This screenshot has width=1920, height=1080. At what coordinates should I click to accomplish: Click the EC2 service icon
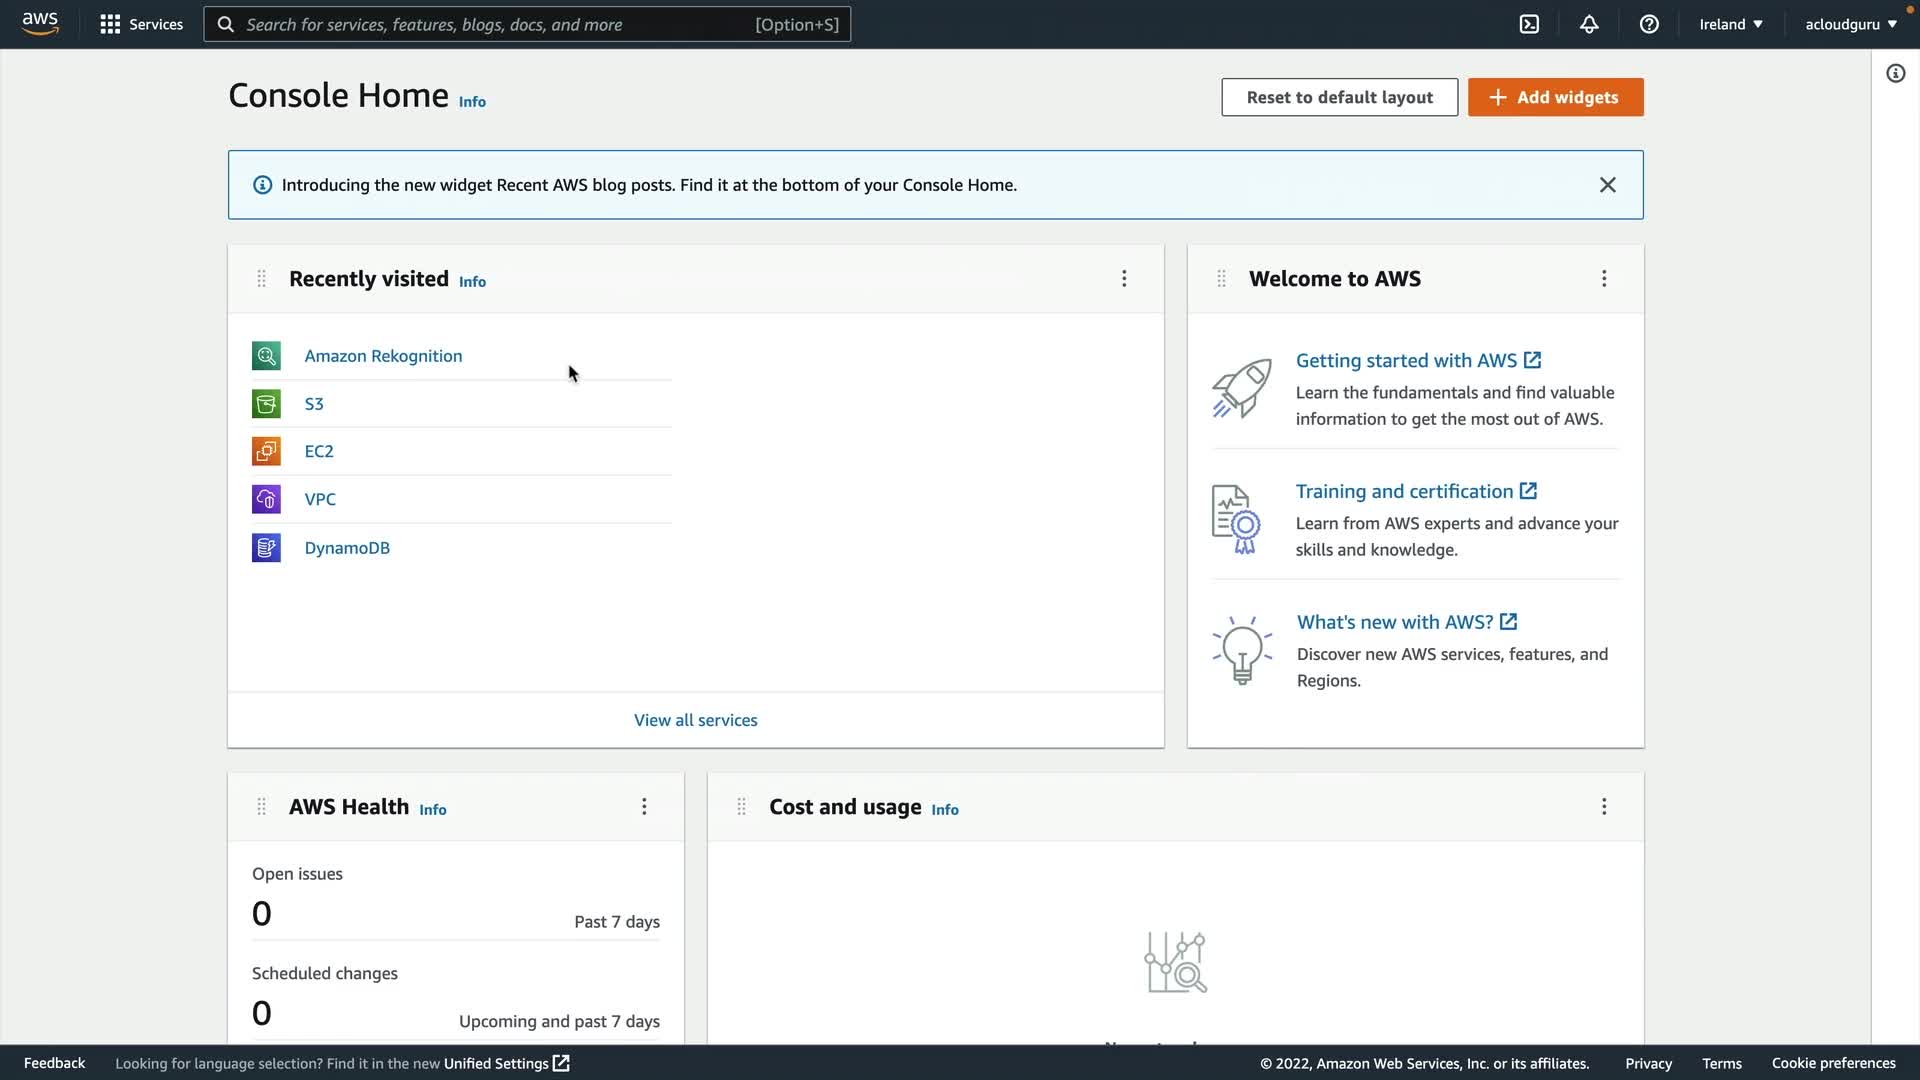point(266,451)
